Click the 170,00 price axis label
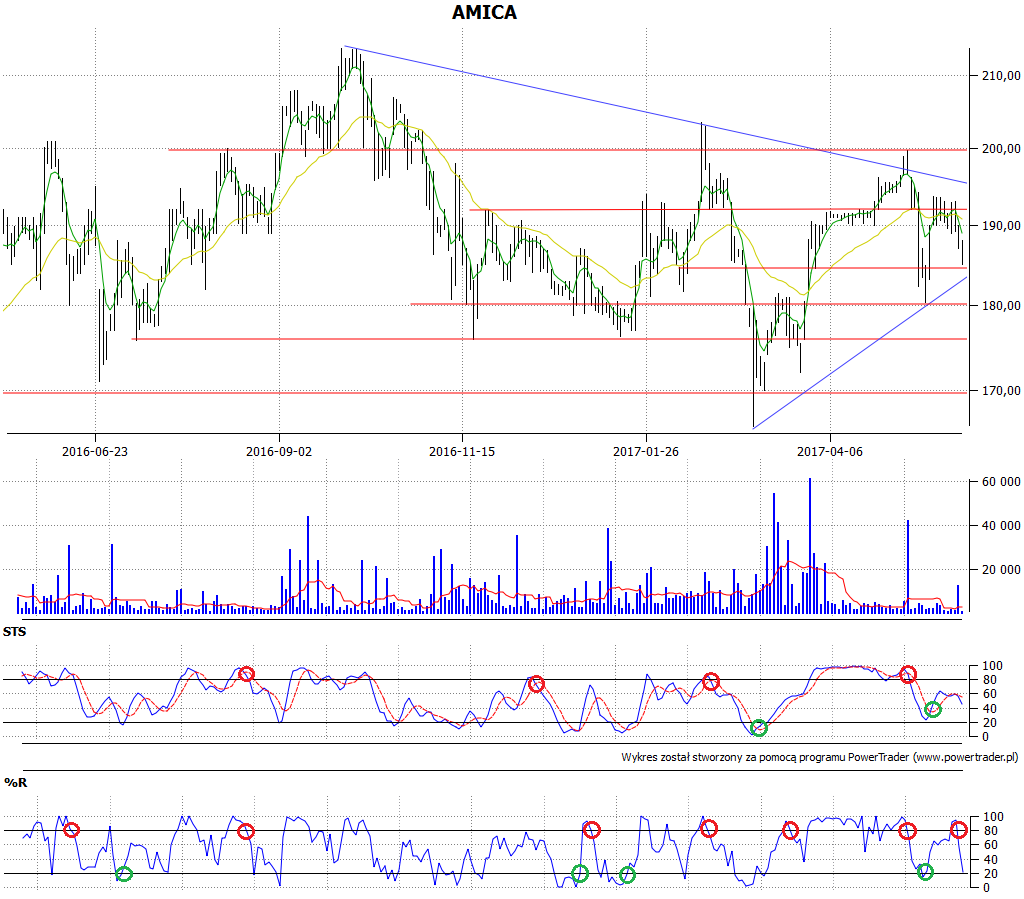 (1000, 391)
